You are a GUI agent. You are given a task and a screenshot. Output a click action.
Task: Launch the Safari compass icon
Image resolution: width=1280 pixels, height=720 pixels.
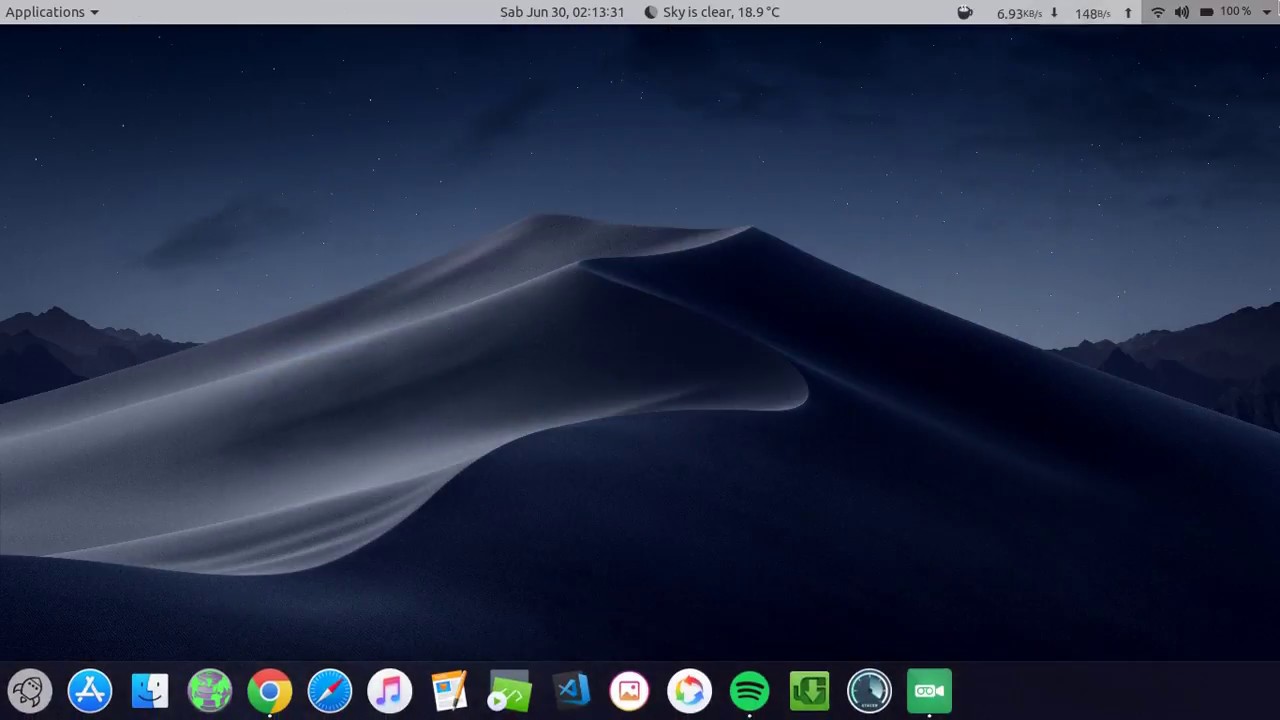(330, 691)
